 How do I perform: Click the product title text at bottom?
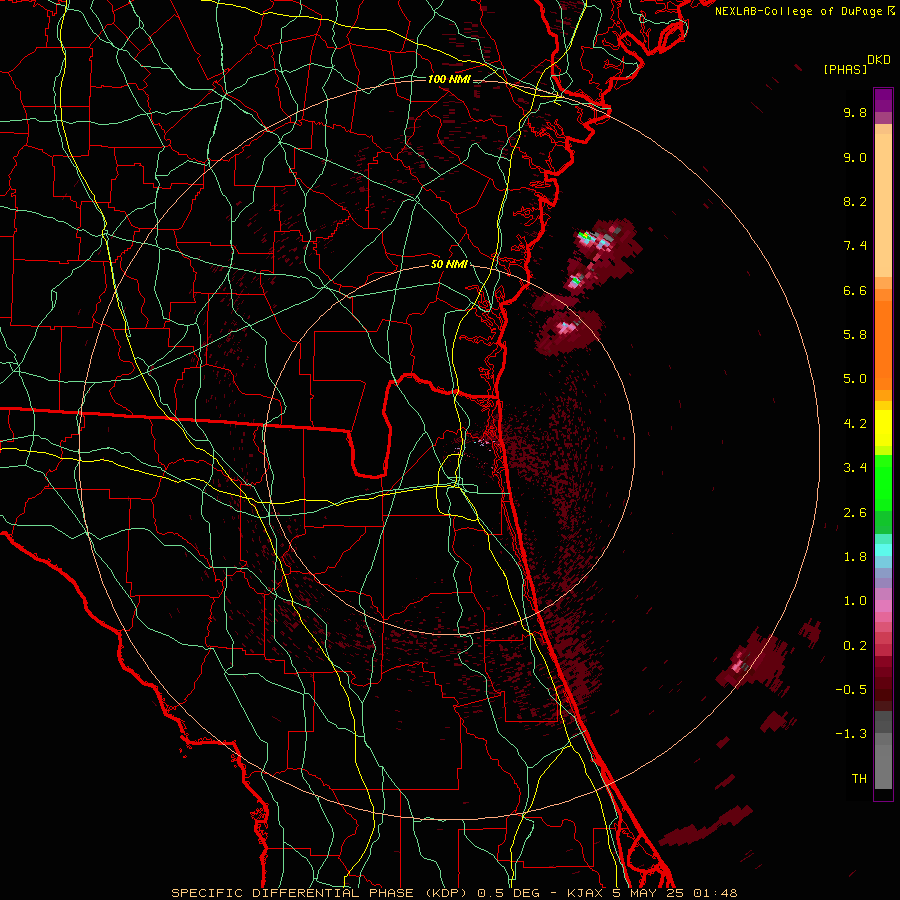(454, 893)
